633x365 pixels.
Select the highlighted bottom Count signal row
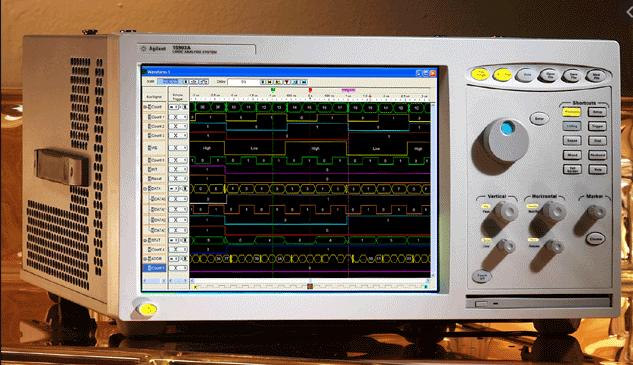[155, 268]
